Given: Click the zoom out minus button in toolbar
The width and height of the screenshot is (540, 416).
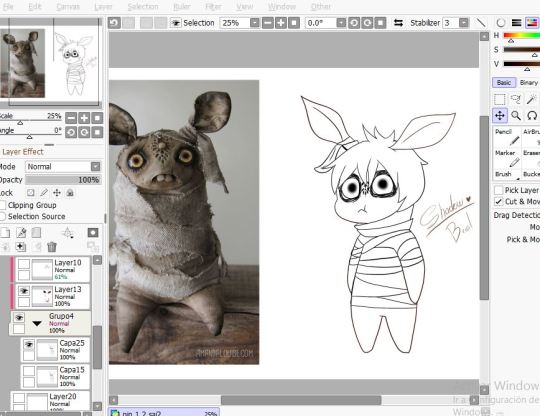Looking at the screenshot, I should point(268,23).
